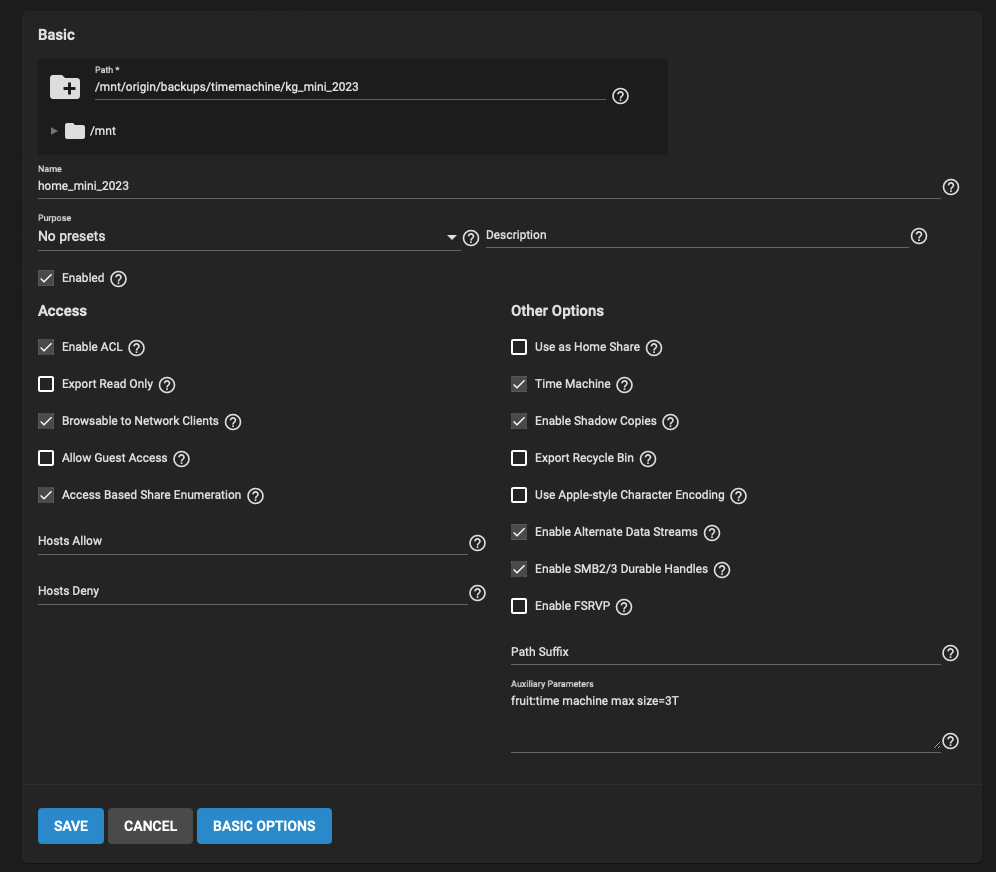Open help icon for Hosts Allow
The height and width of the screenshot is (872, 996).
click(477, 543)
